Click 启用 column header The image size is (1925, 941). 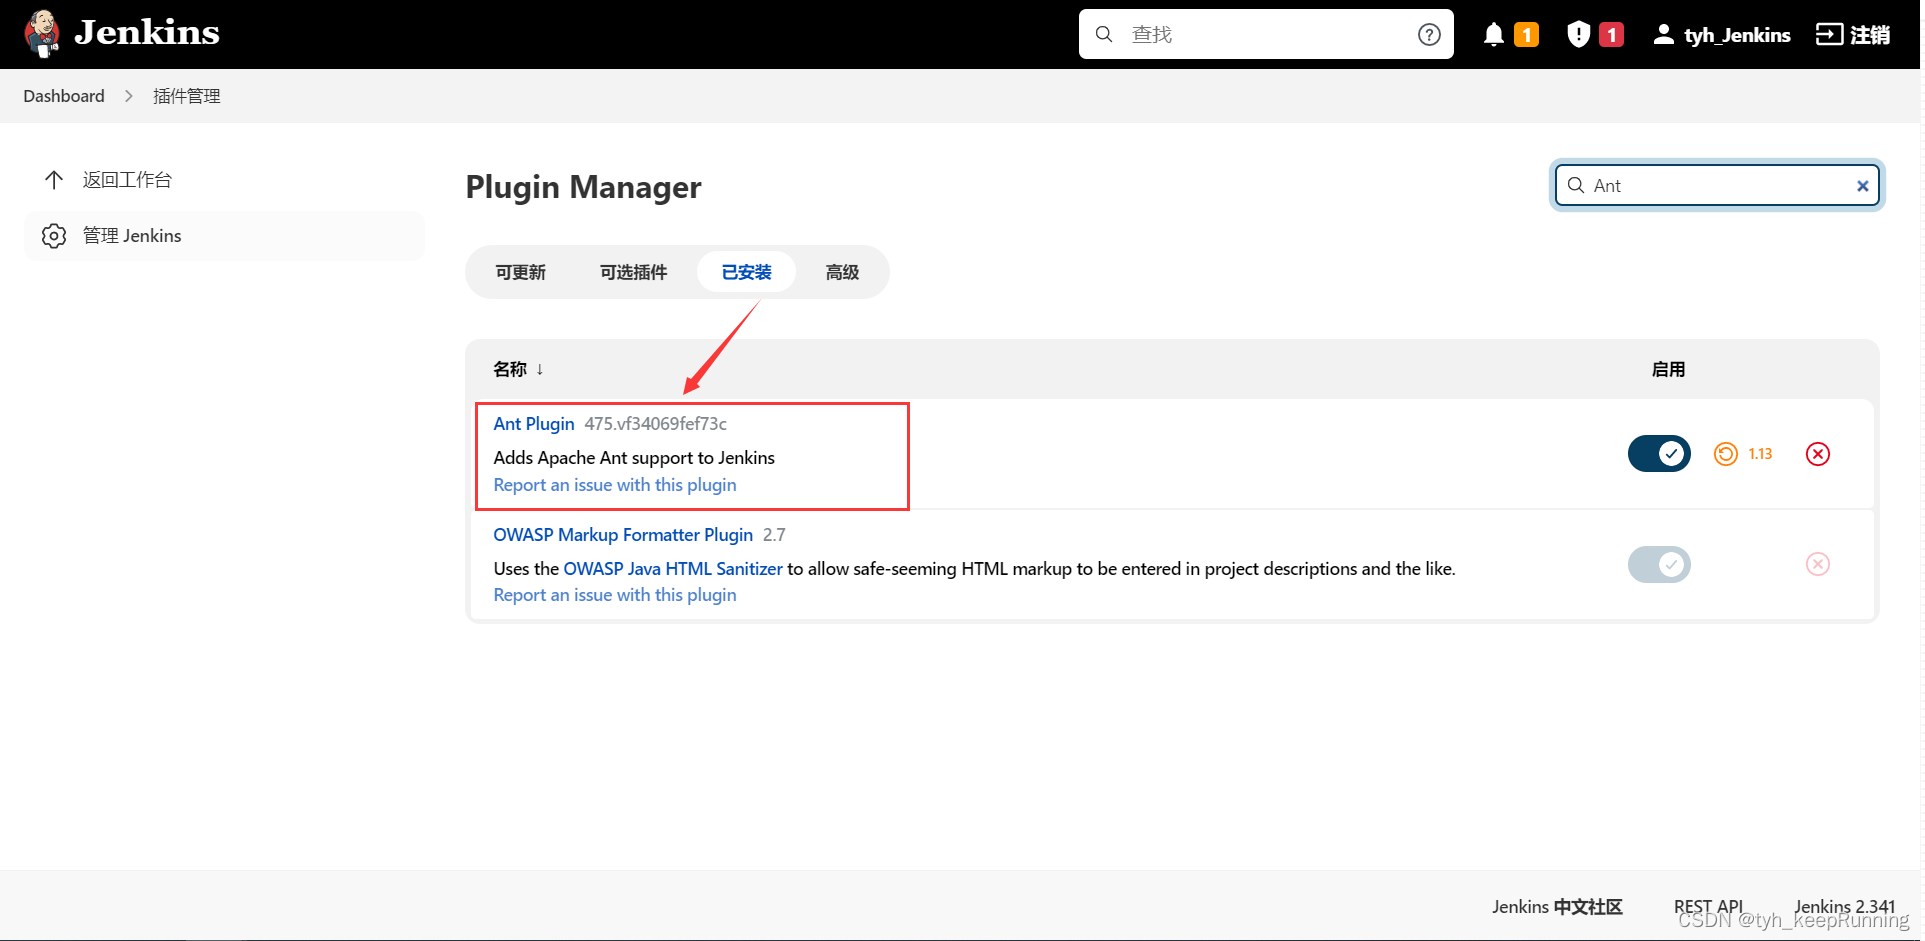(1668, 369)
